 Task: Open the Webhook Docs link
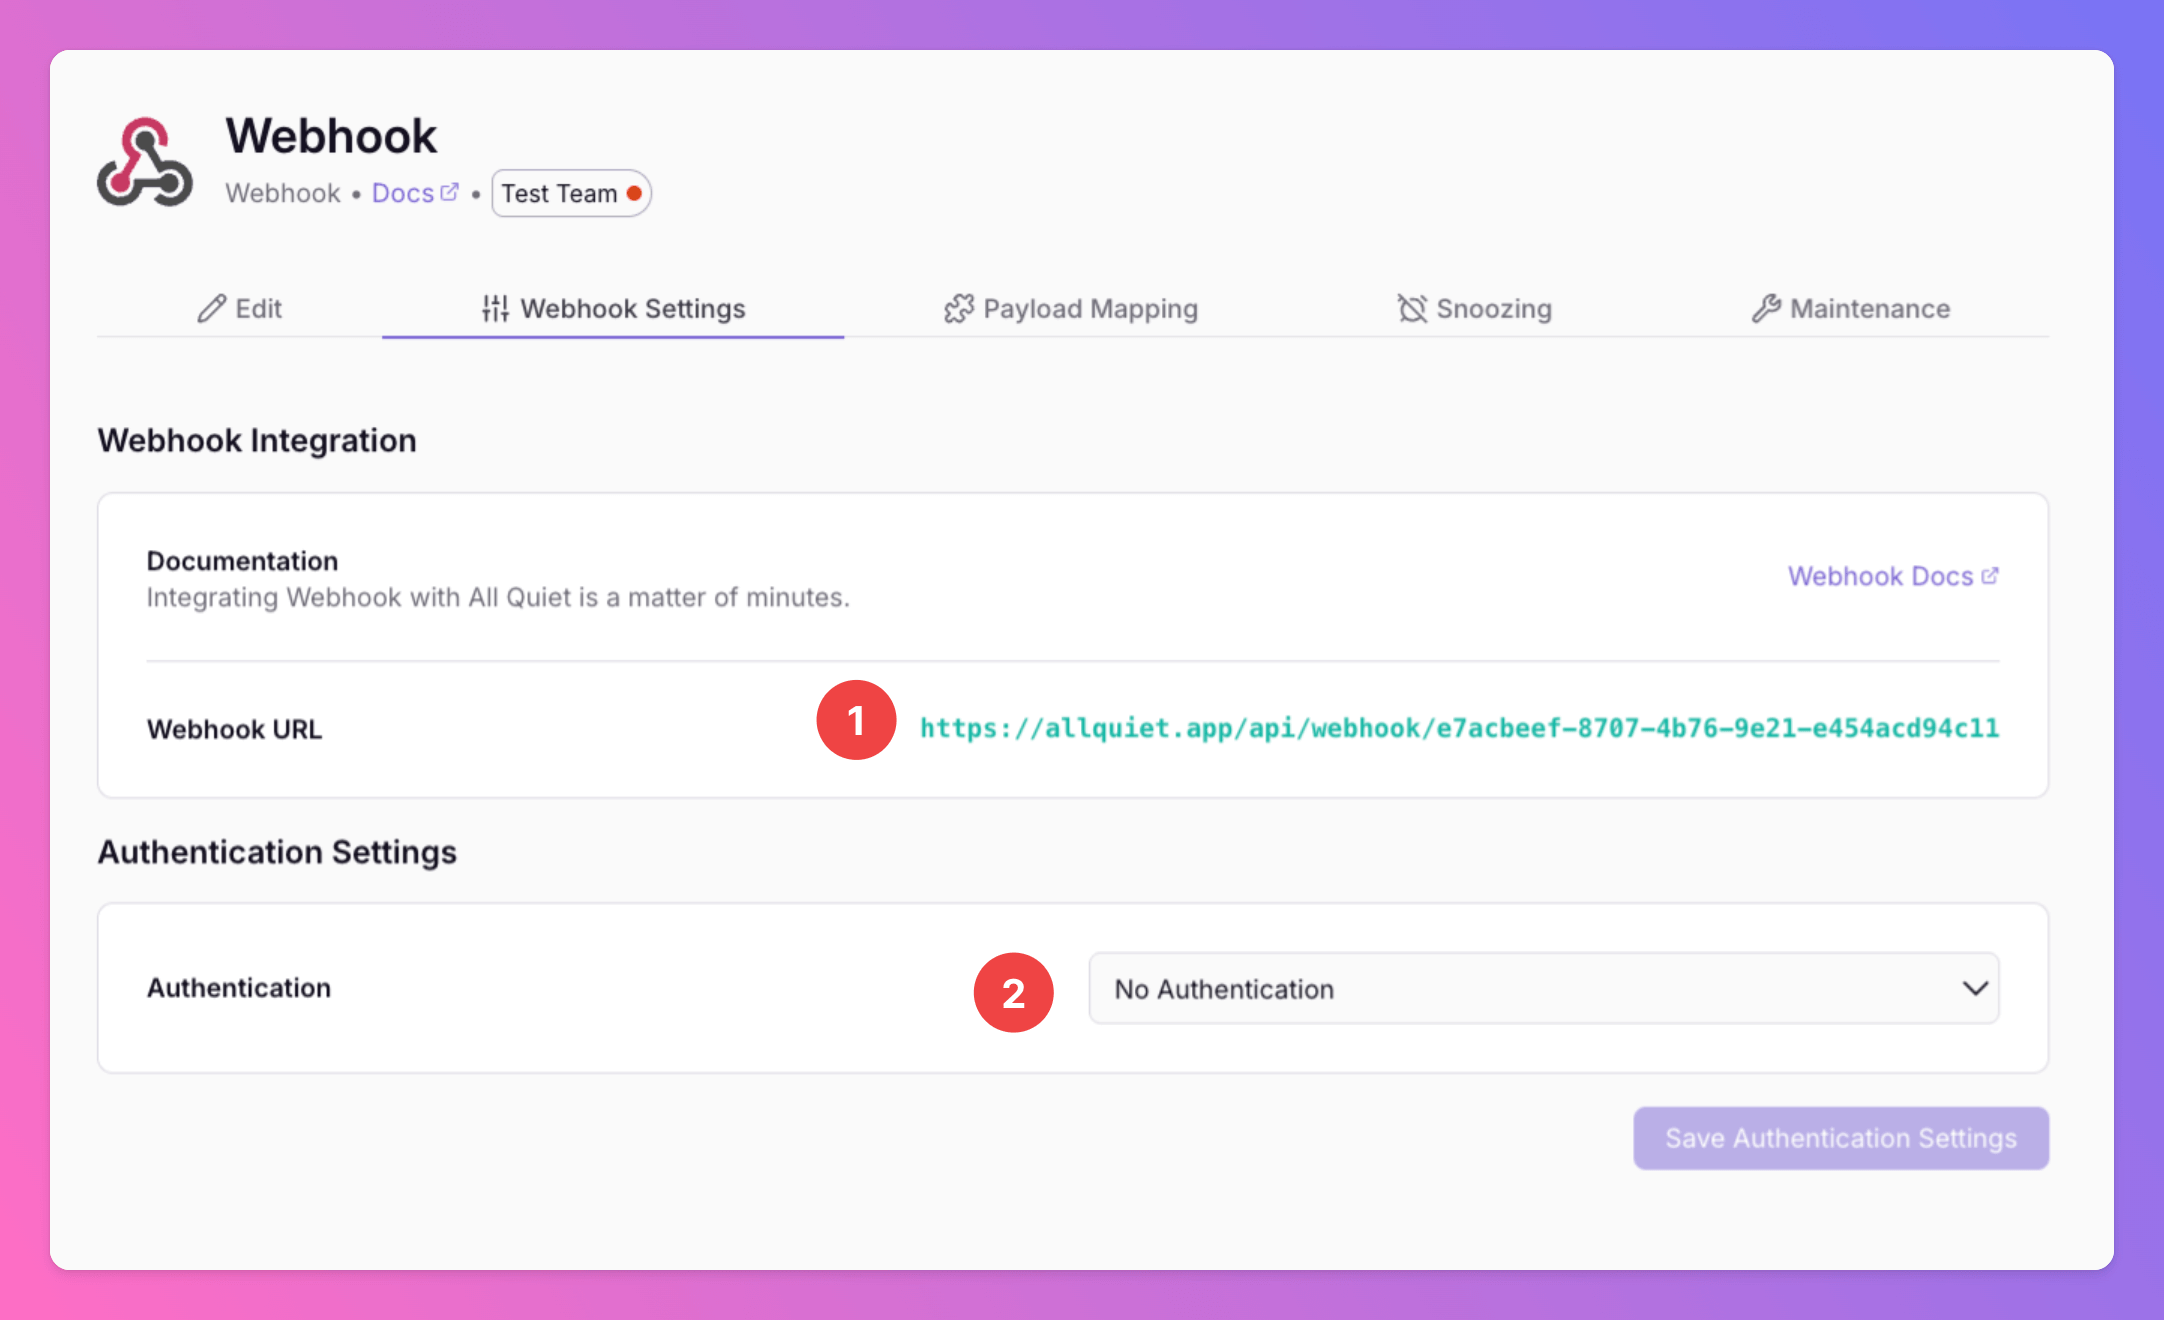click(1880, 576)
